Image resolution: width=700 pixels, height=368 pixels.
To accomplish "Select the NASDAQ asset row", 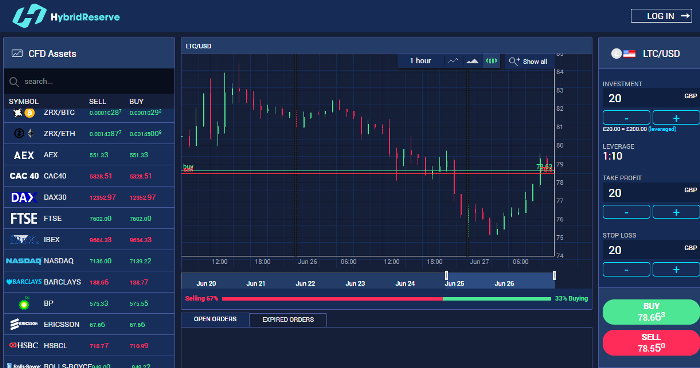I will point(89,261).
